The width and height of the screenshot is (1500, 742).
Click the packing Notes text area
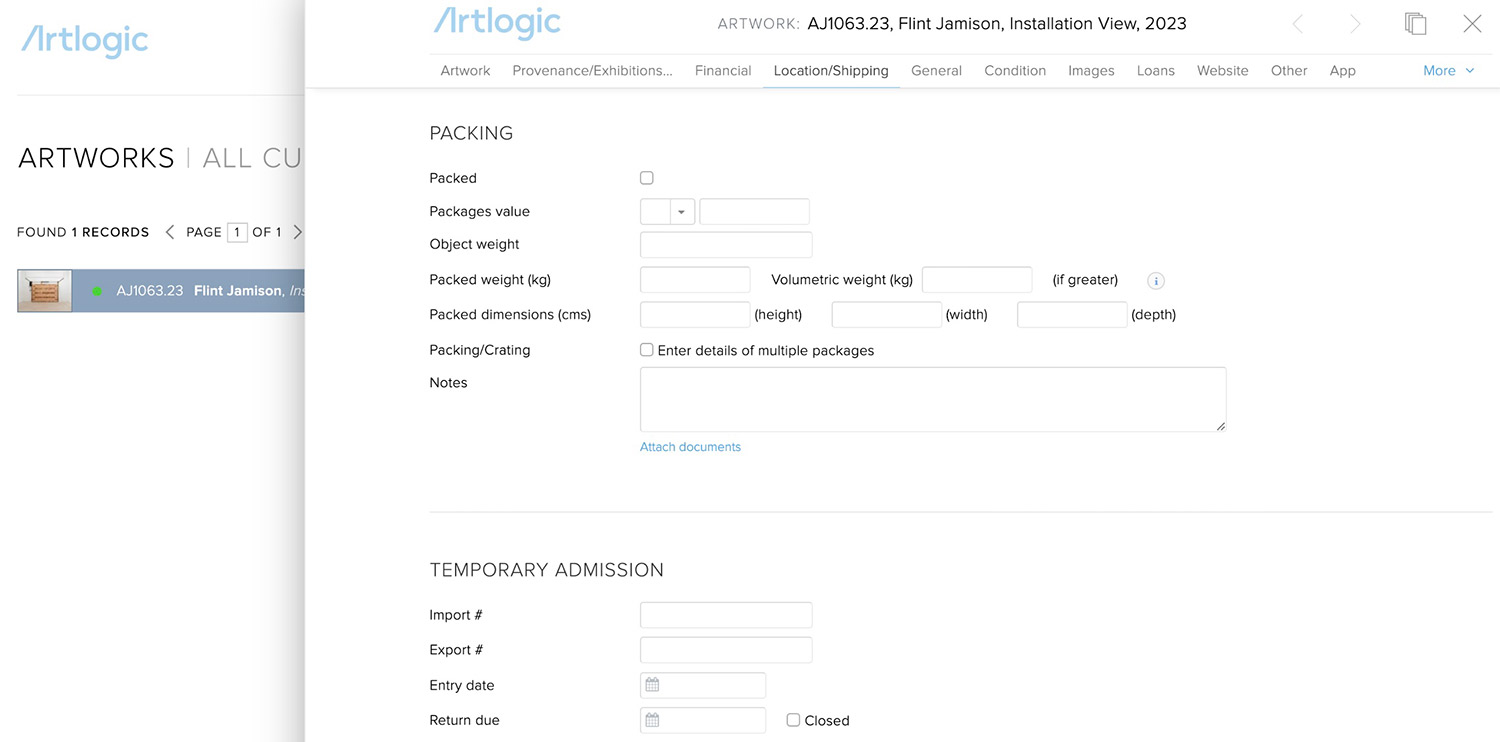click(x=933, y=399)
